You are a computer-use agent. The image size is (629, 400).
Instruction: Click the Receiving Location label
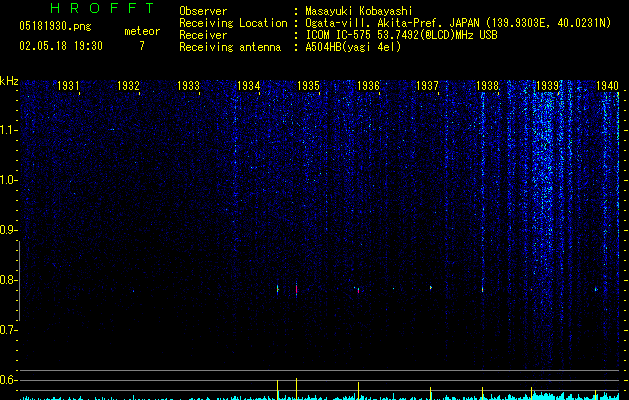pos(233,23)
